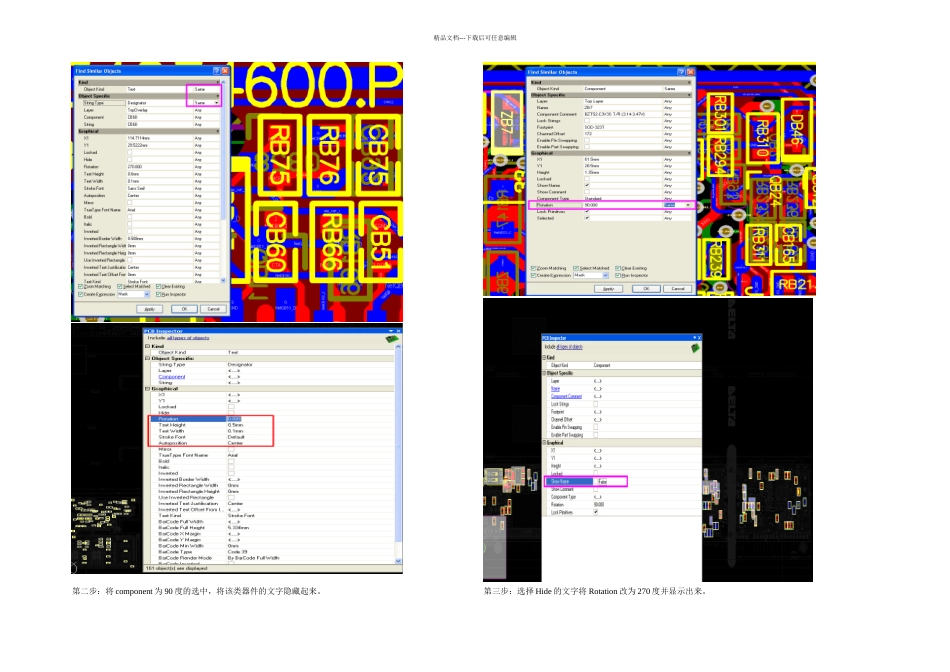Click Component Comment link in Component-kind PCB Inspector
The image size is (950, 672).
pyautogui.click(x=566, y=396)
